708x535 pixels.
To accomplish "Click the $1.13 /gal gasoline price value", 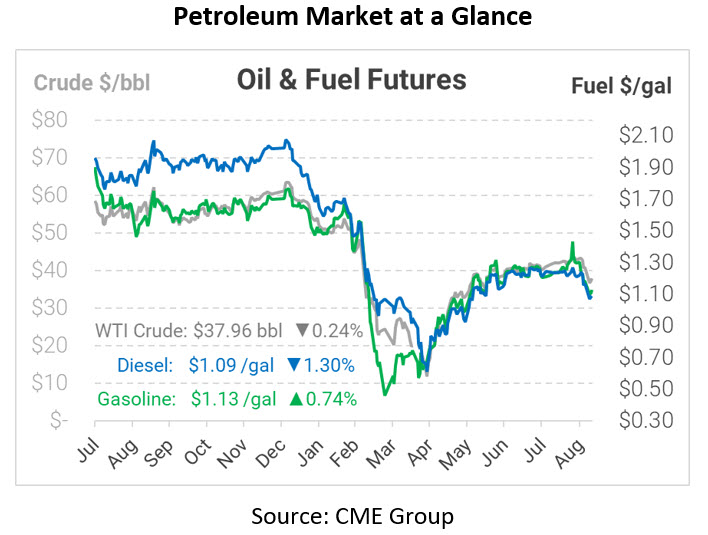I will (x=236, y=399).
